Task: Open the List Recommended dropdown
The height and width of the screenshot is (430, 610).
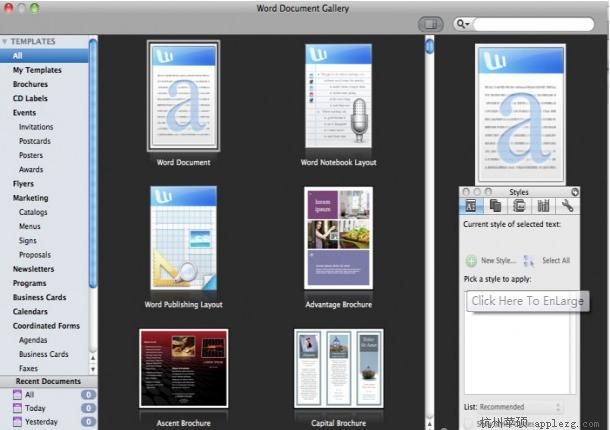Action: click(x=521, y=407)
